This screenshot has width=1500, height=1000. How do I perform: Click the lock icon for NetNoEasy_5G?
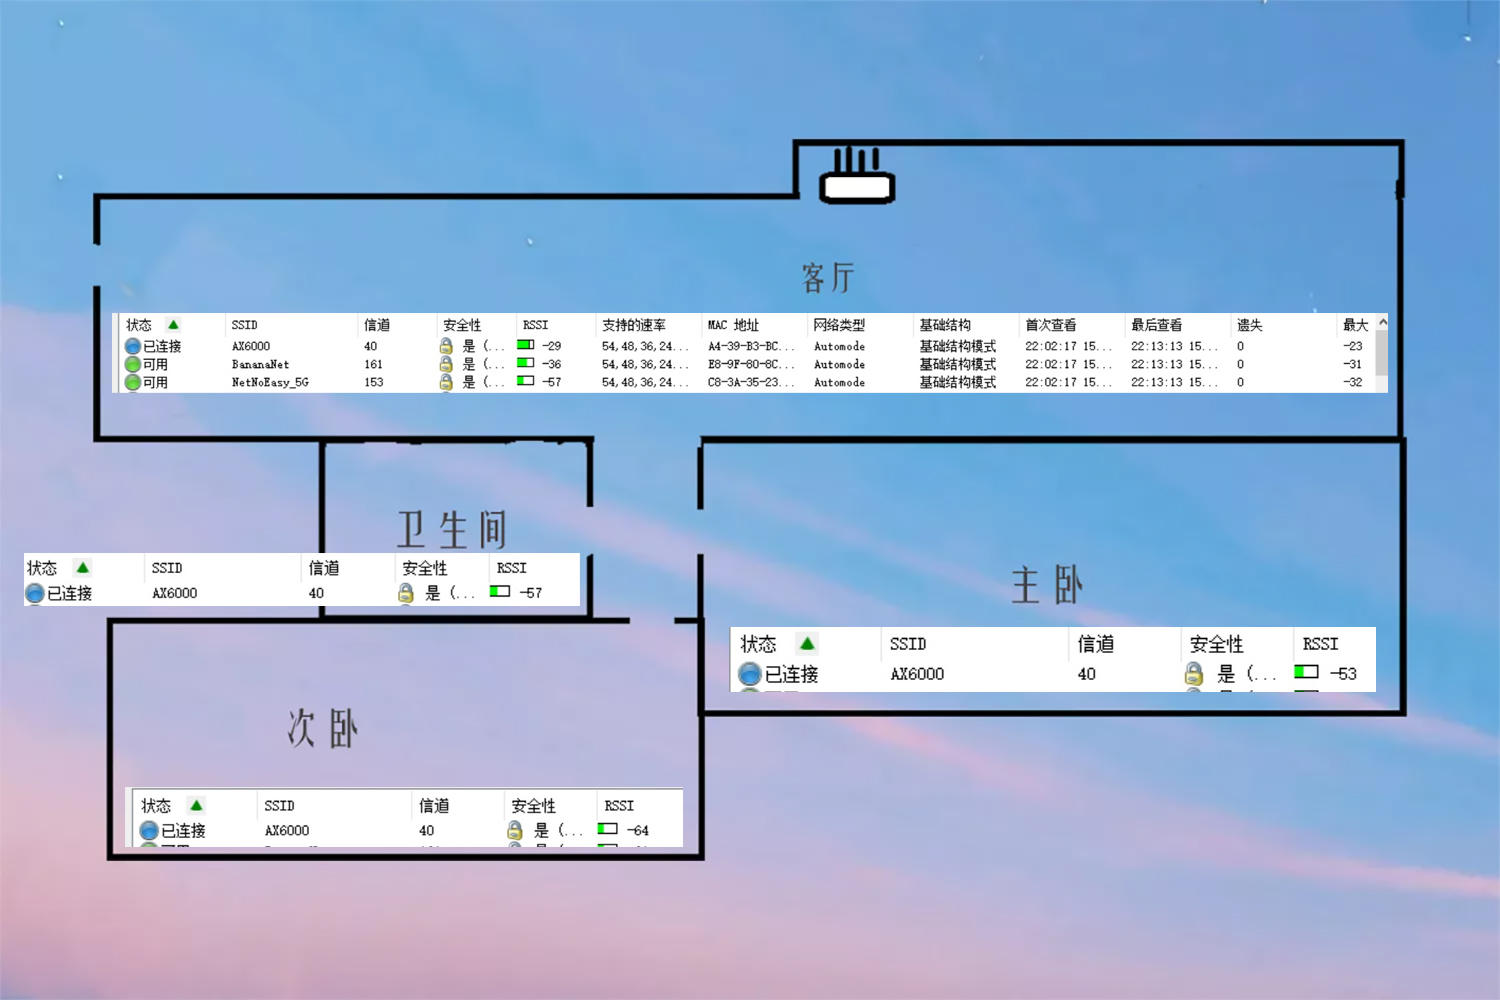pyautogui.click(x=447, y=382)
